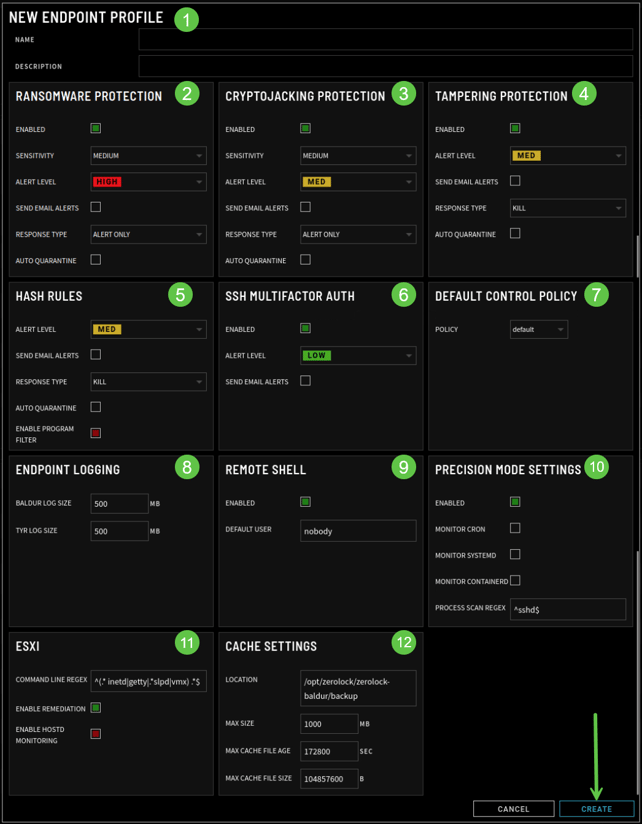642x824 pixels.
Task: Check Hash Rules Send Email Alerts box
Action: tap(96, 355)
